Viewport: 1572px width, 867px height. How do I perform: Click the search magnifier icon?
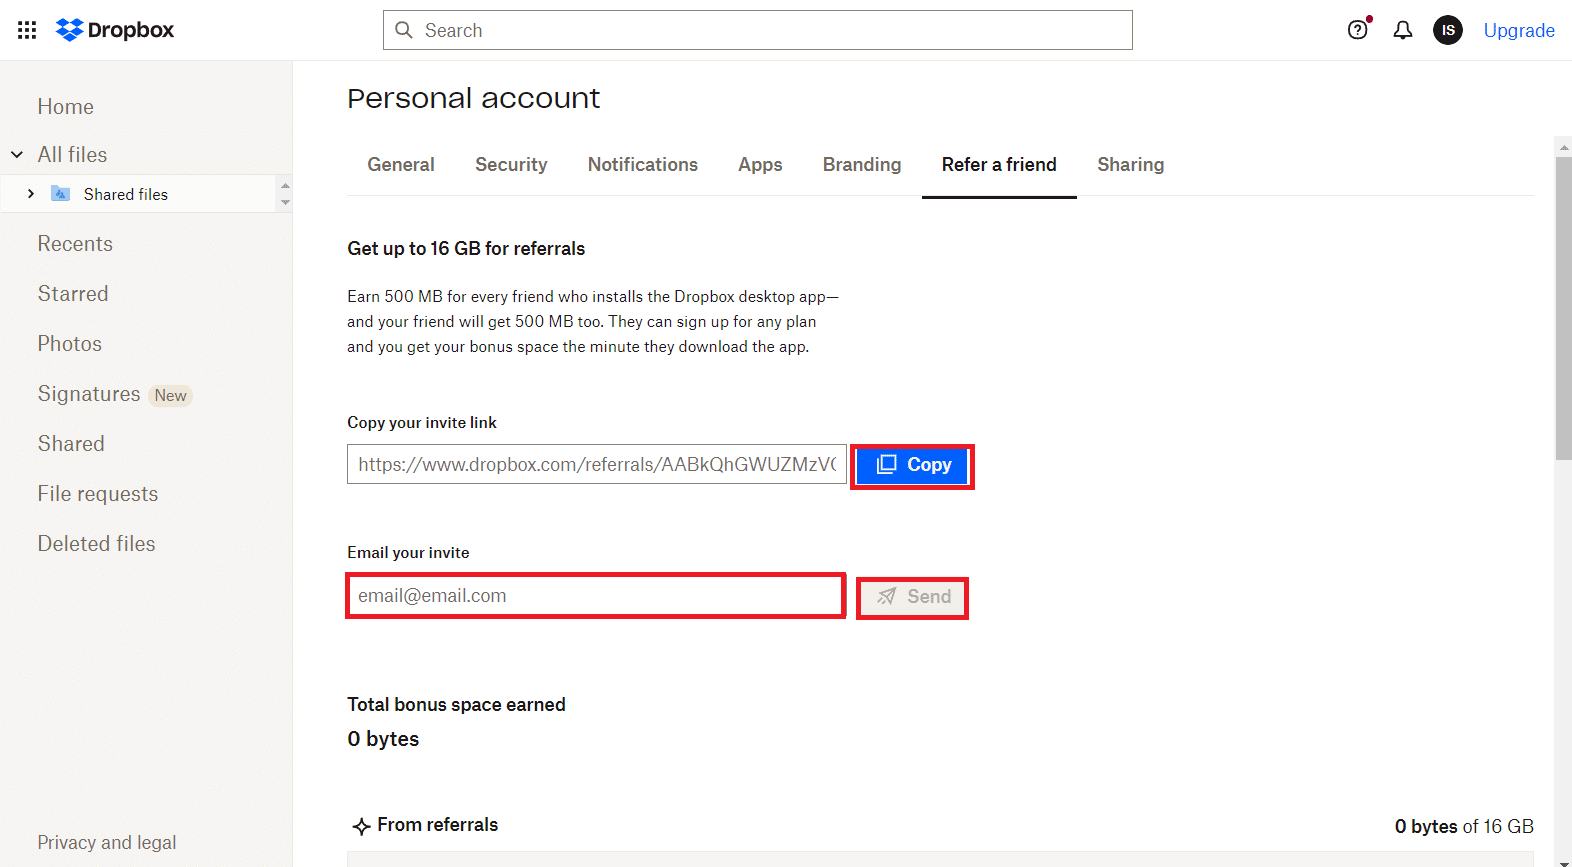coord(404,30)
